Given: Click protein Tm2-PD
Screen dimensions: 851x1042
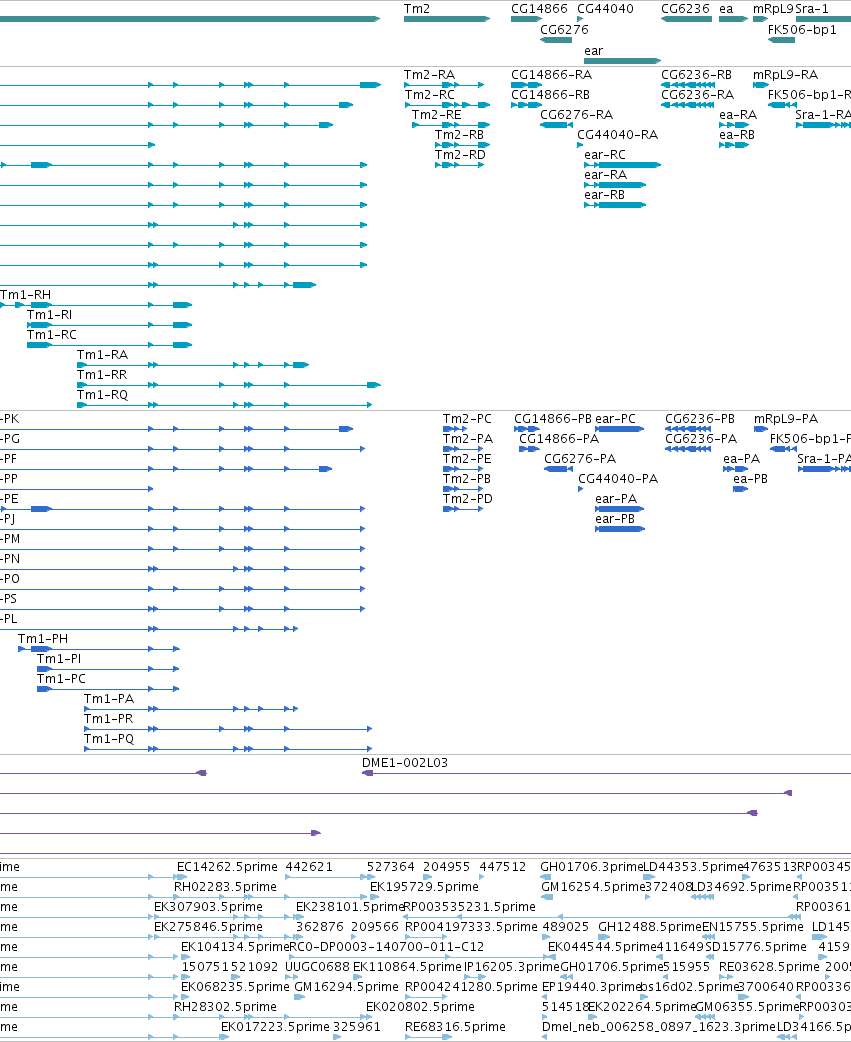Looking at the screenshot, I should coord(468,498).
